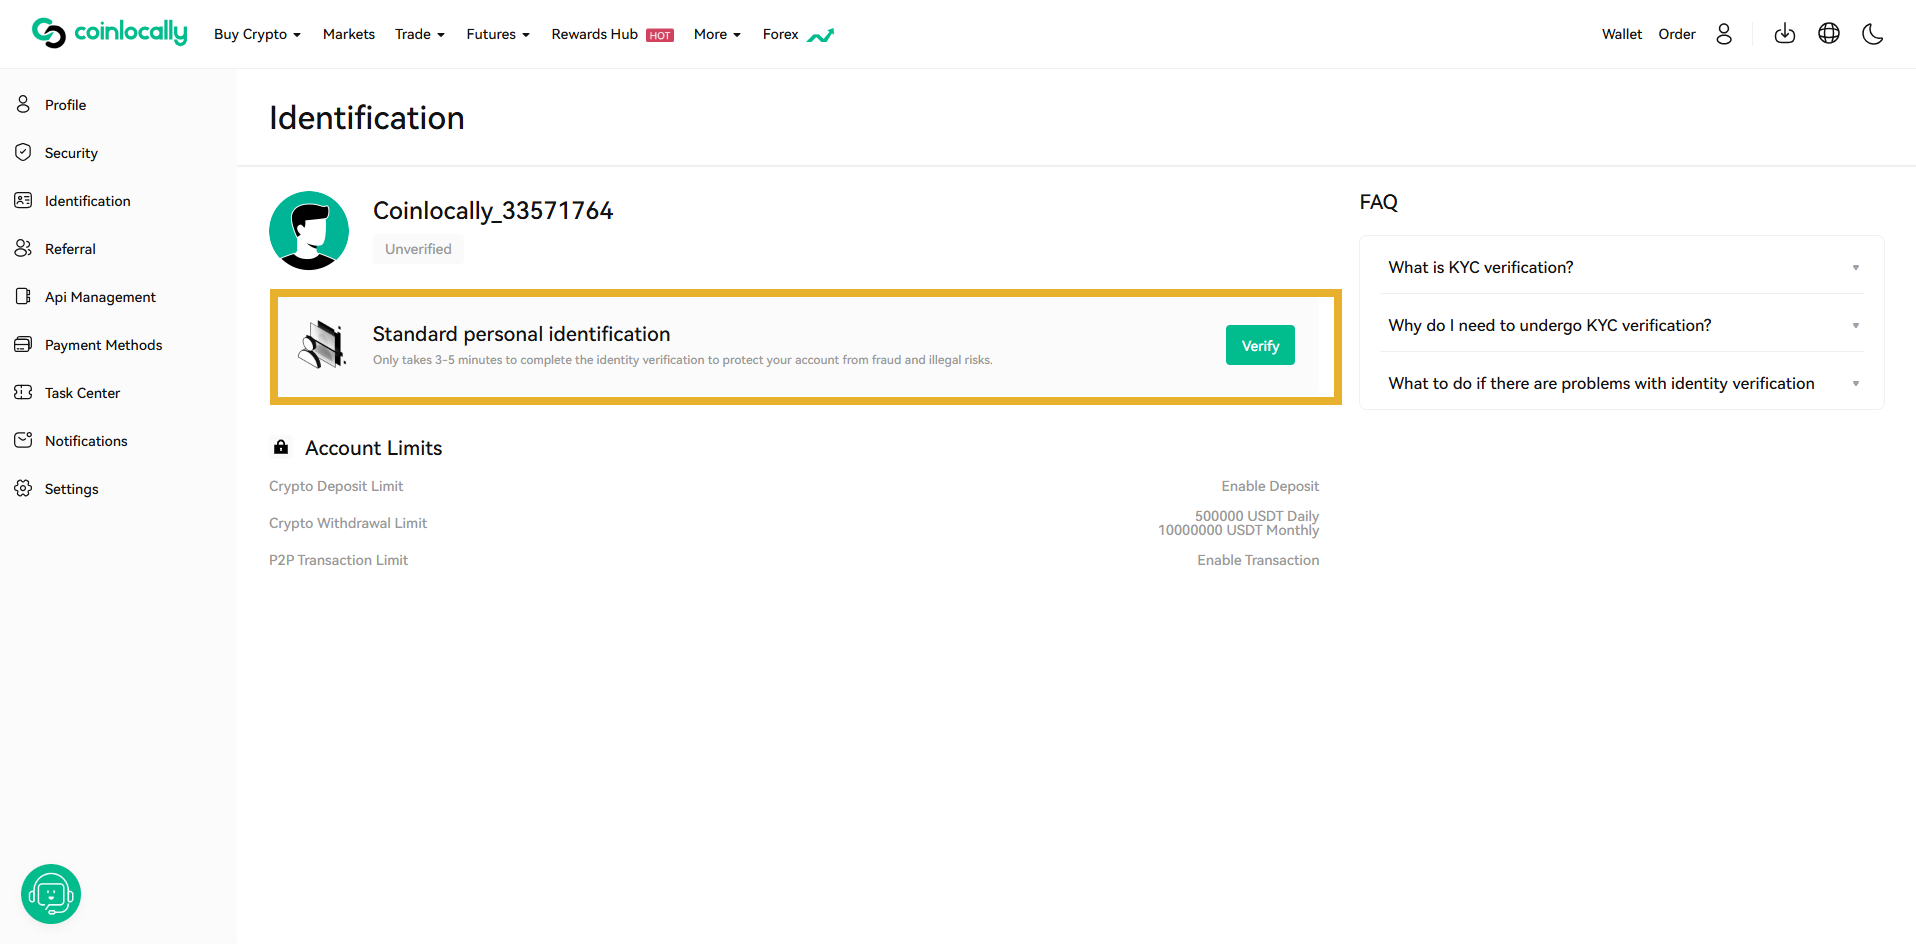Open Security page from sidebar
The width and height of the screenshot is (1916, 944).
(x=71, y=153)
